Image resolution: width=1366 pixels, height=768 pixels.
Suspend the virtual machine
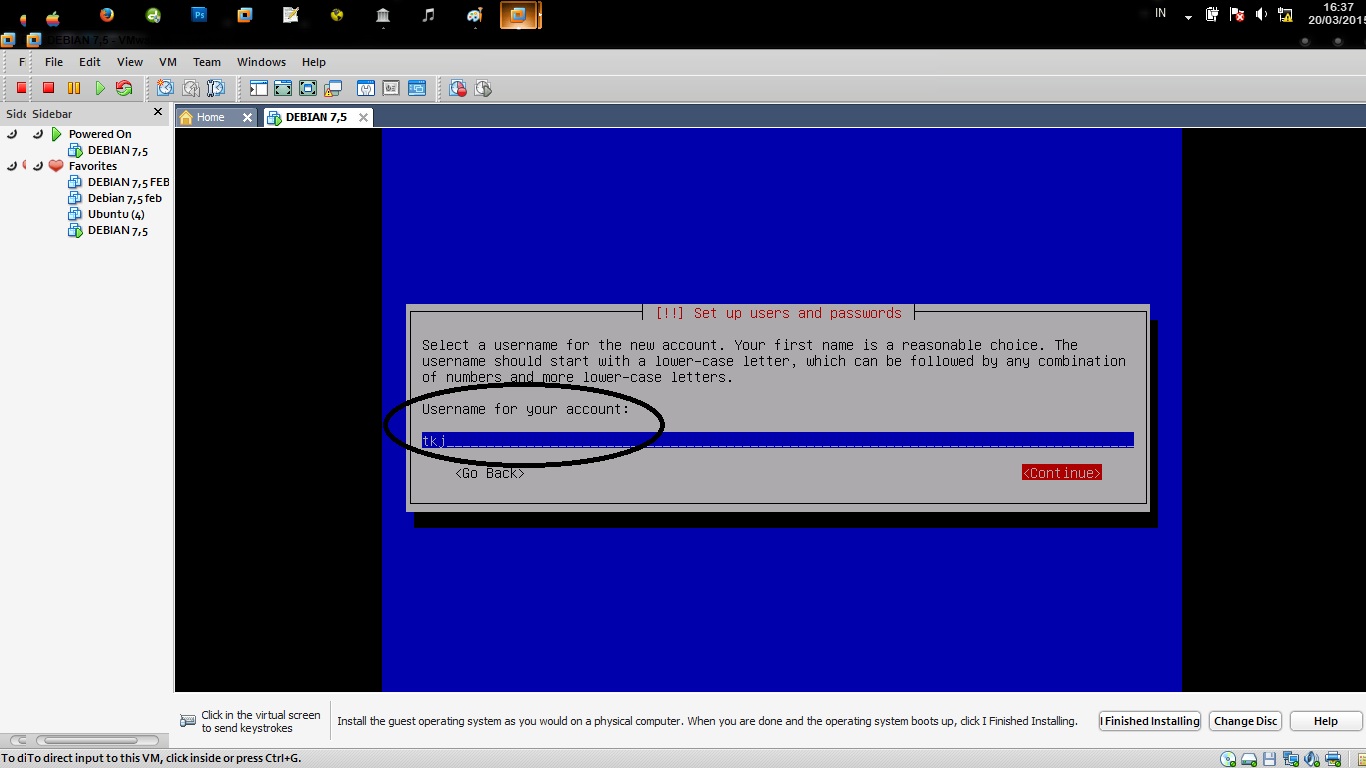73,88
